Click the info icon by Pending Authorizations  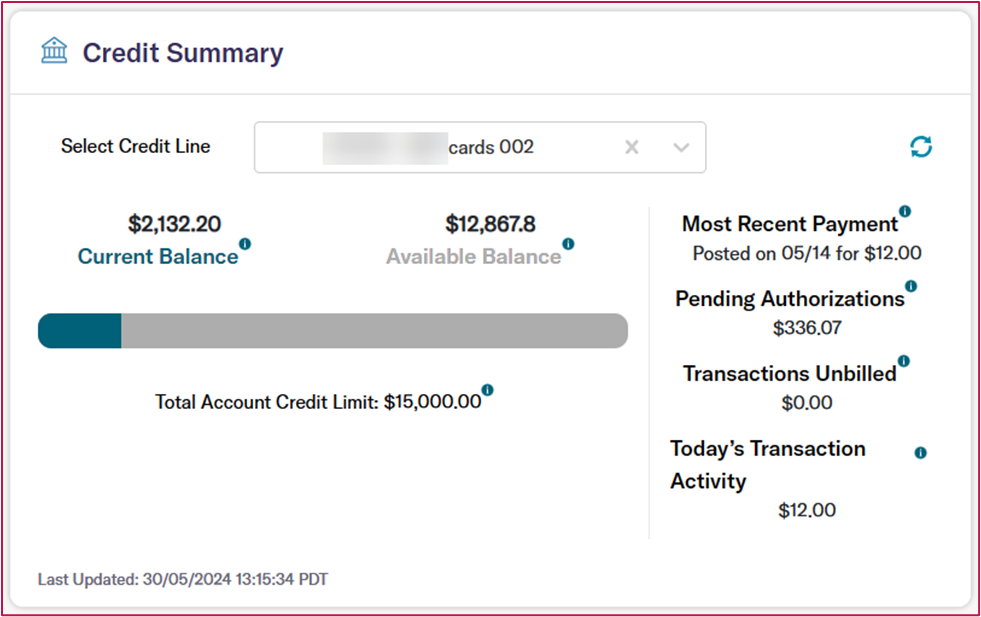pos(910,286)
